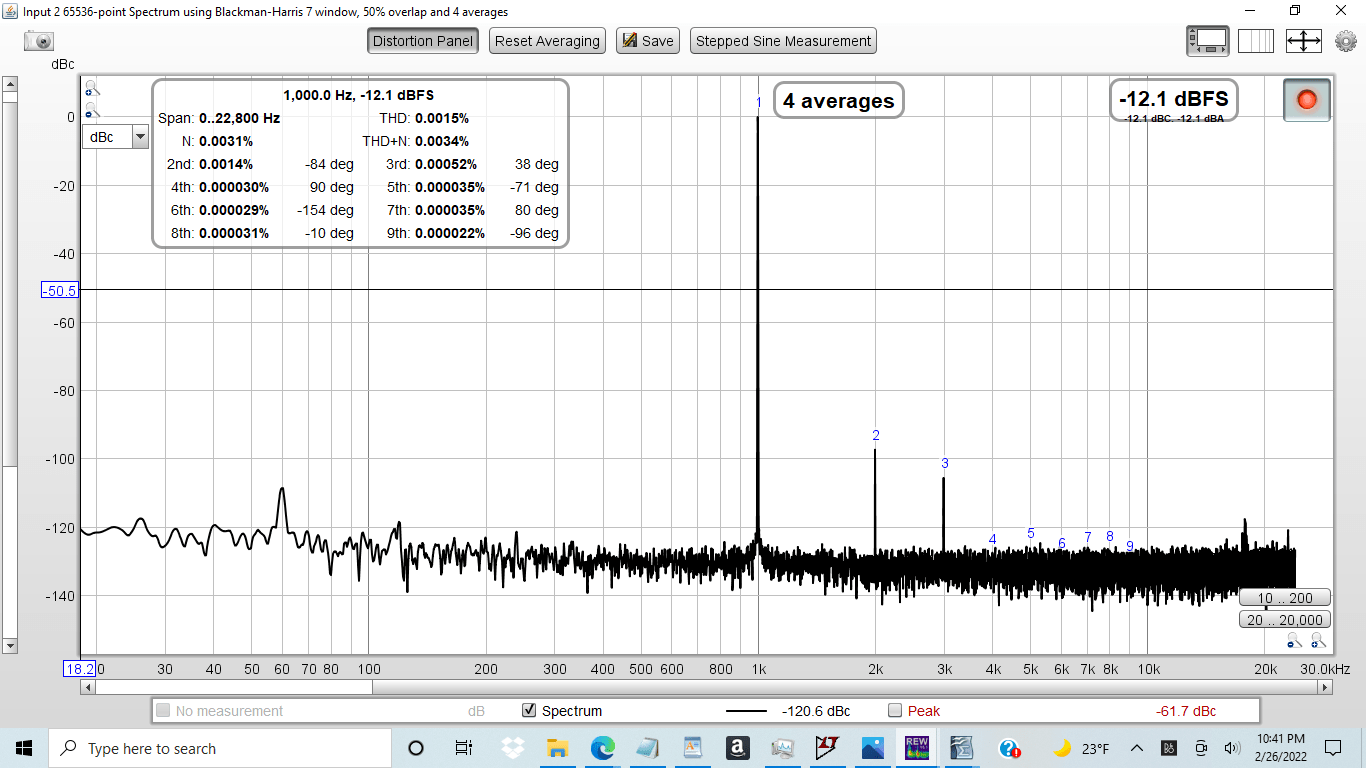Image resolution: width=1366 pixels, height=768 pixels.
Task: Switch to the REW taskbar icon
Action: tap(917, 748)
